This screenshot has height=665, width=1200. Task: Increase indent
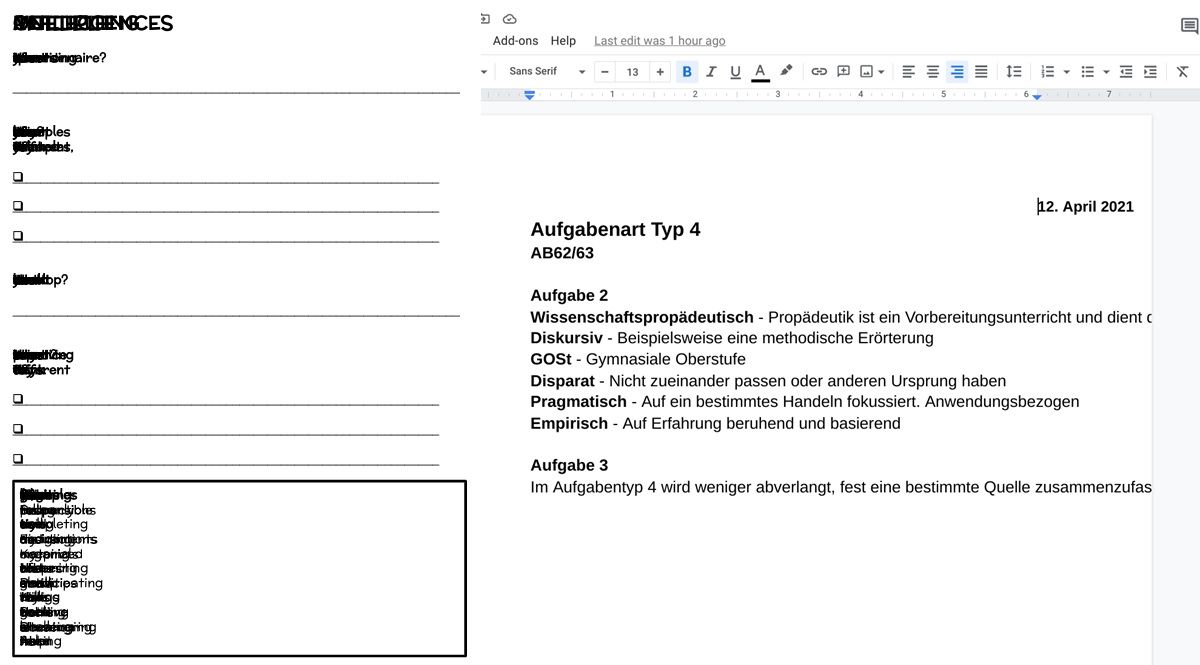pyautogui.click(x=1150, y=71)
